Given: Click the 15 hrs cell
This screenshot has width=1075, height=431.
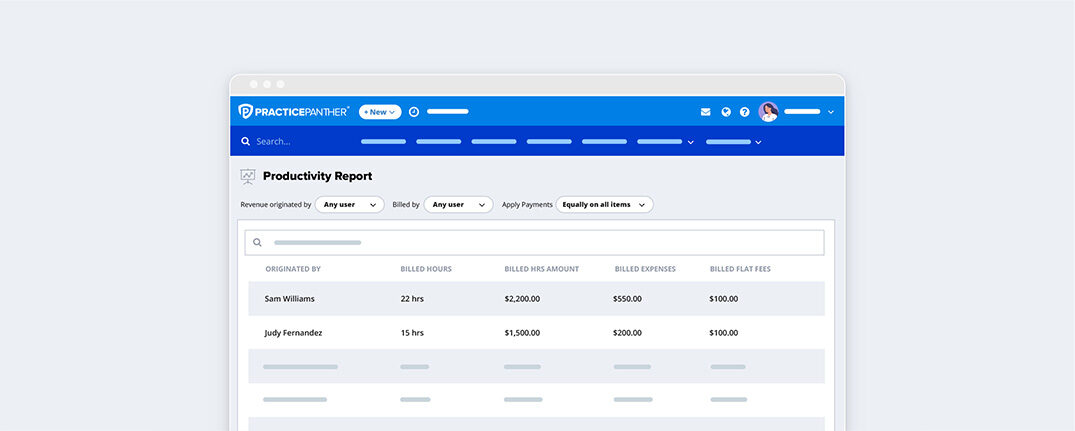Looking at the screenshot, I should (412, 333).
